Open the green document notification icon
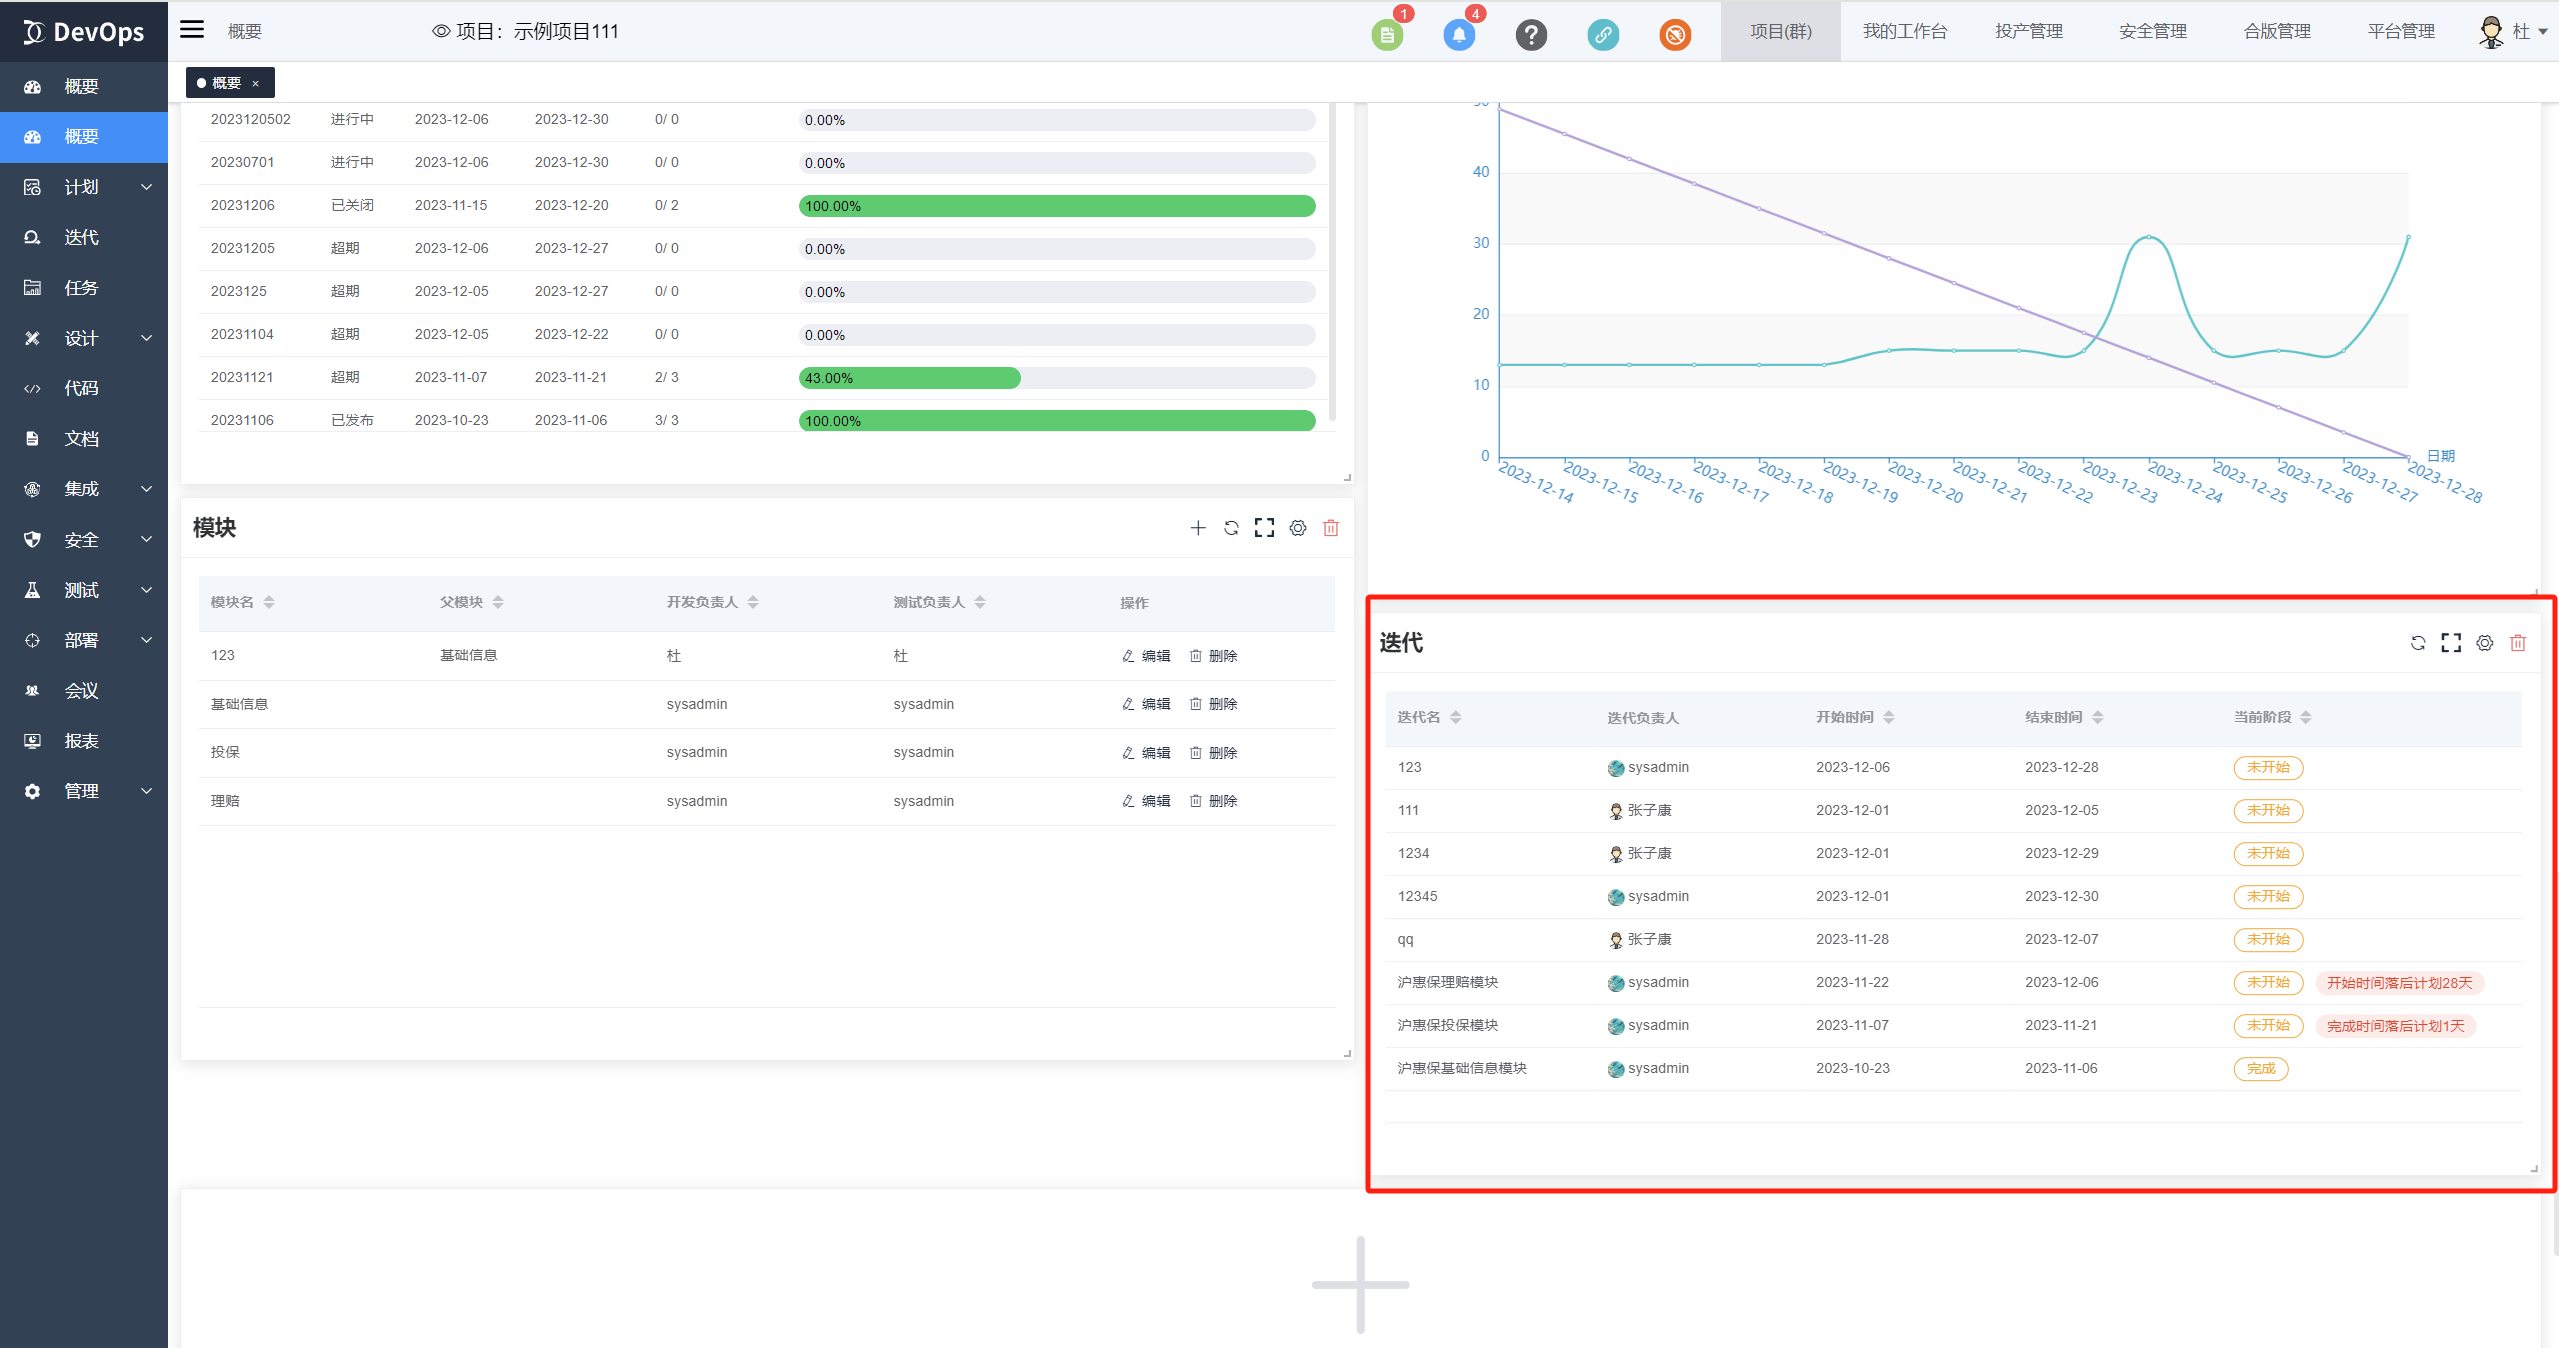 (x=1386, y=35)
